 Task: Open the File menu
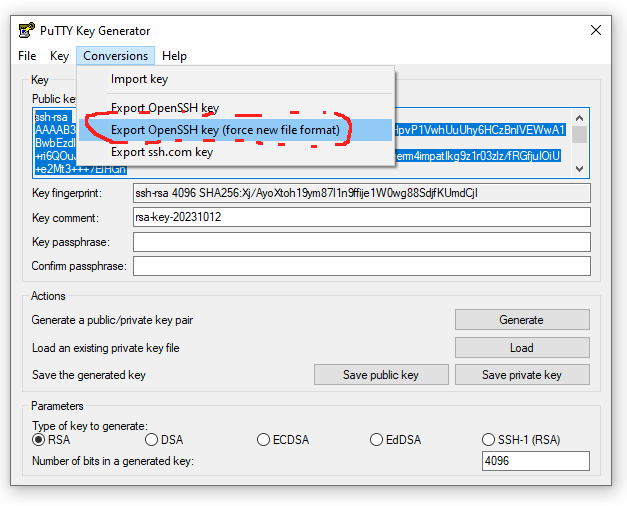coord(27,56)
